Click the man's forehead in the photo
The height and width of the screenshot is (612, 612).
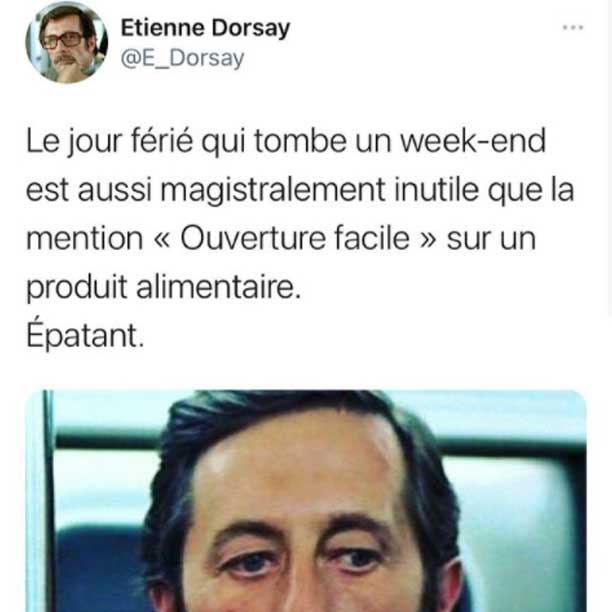299,464
